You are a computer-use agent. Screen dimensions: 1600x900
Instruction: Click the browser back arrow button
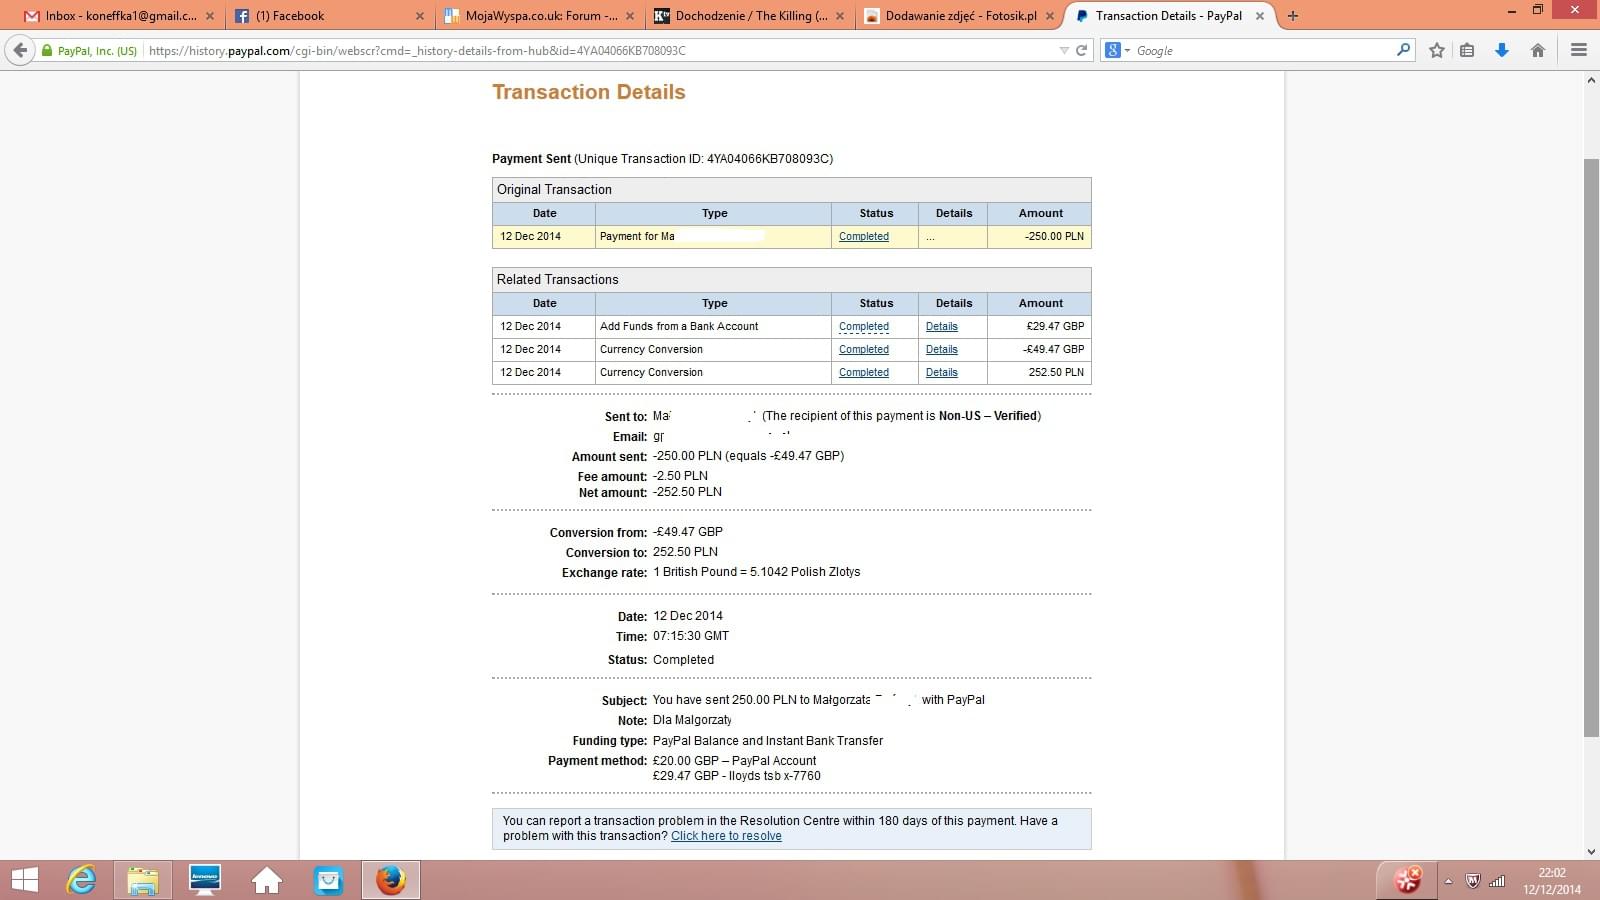pos(20,50)
